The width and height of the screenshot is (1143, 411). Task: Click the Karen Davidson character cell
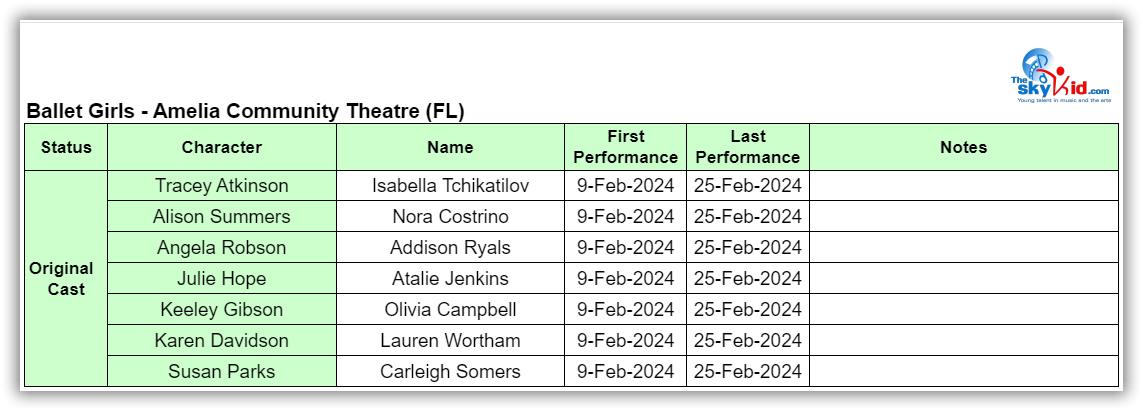[221, 341]
